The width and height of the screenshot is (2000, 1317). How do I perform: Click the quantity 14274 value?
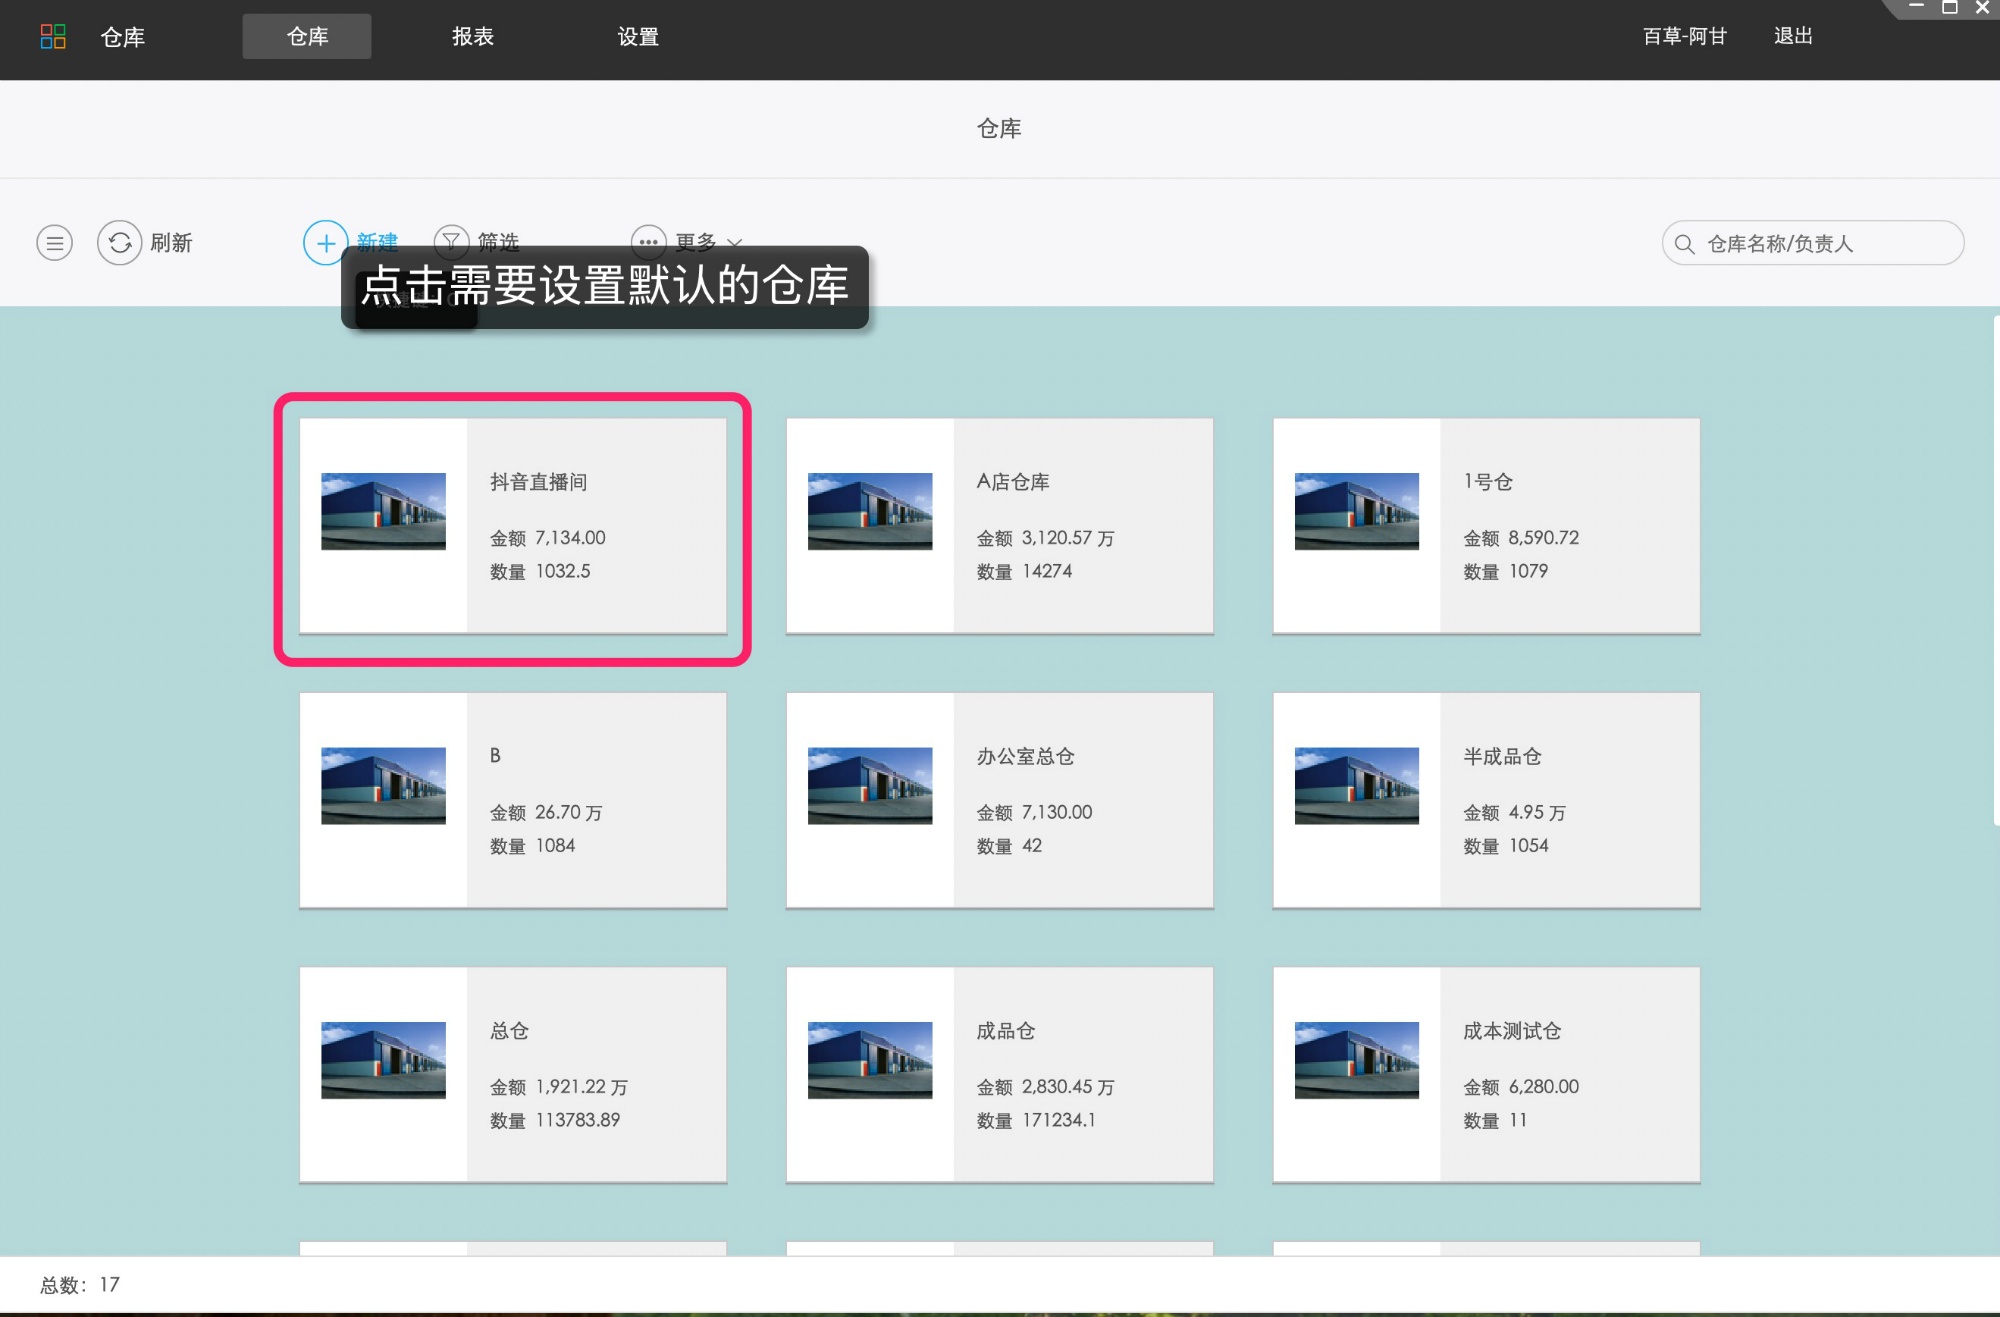pyautogui.click(x=1047, y=571)
